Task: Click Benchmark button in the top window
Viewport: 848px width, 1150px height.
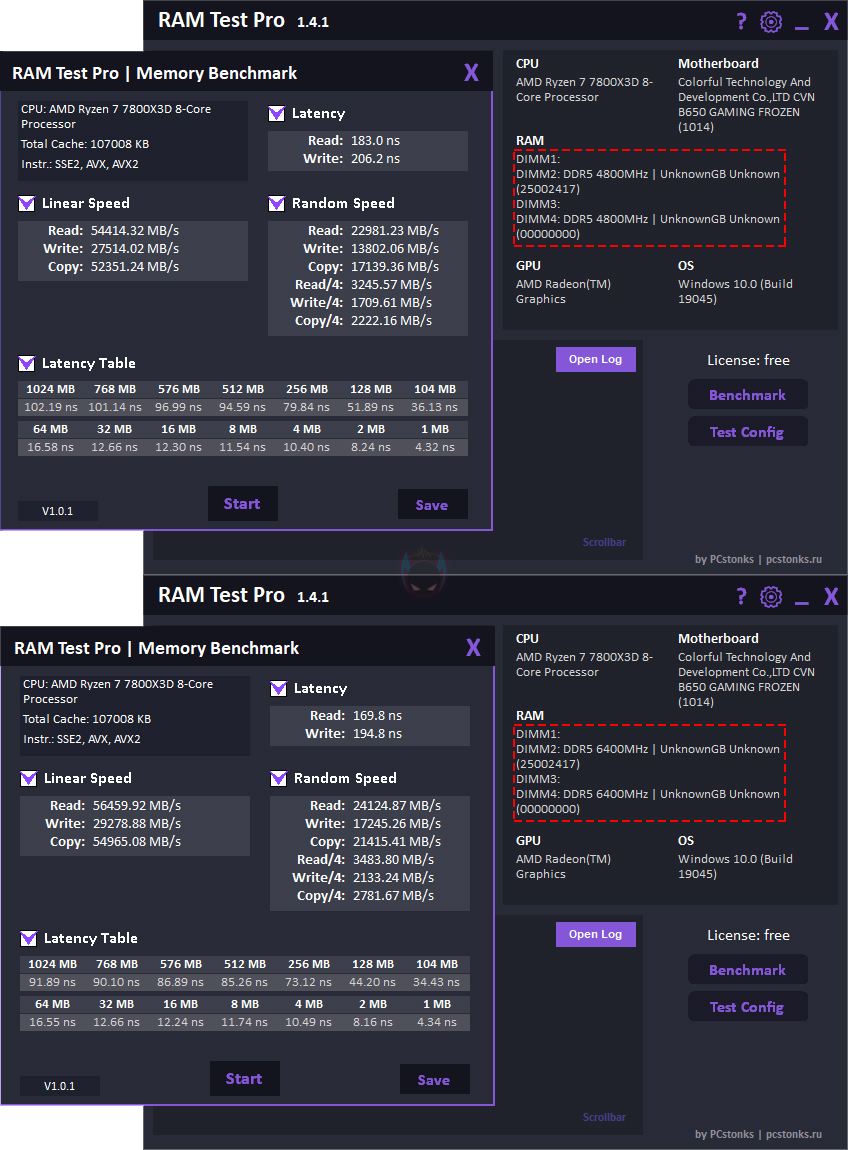Action: [748, 395]
